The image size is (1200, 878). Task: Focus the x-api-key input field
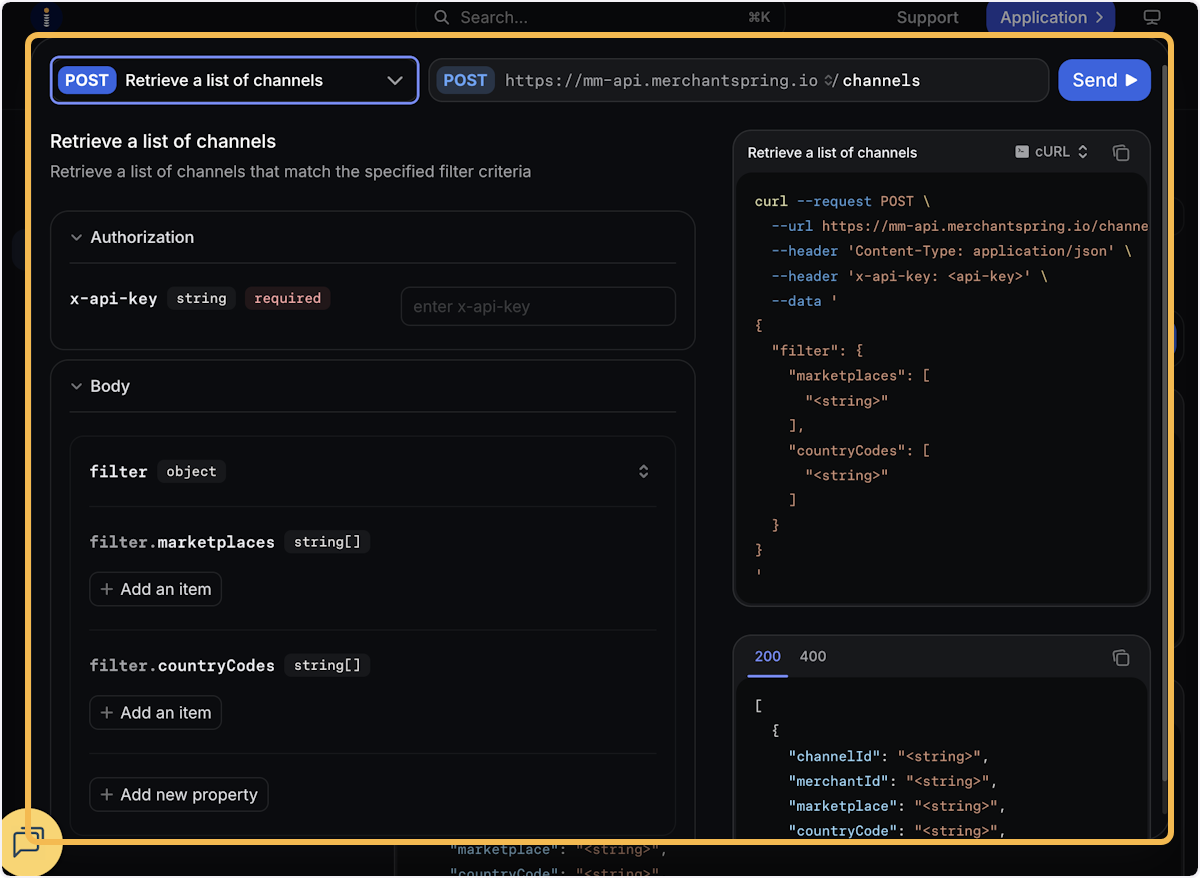point(538,306)
